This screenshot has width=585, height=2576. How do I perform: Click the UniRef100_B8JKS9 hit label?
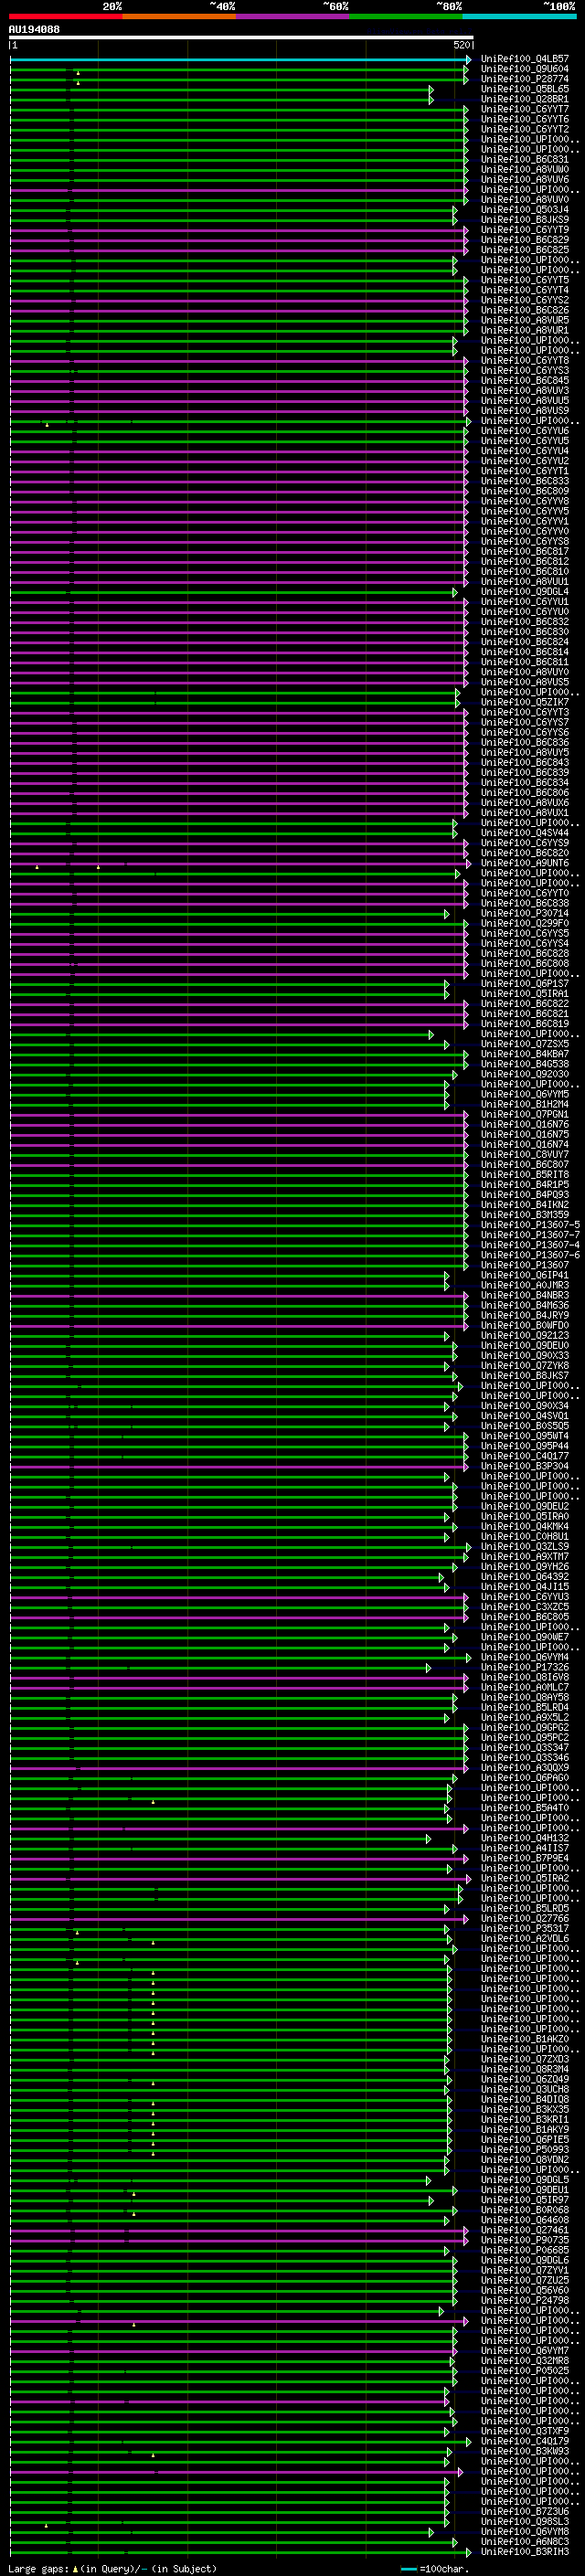pyautogui.click(x=525, y=220)
